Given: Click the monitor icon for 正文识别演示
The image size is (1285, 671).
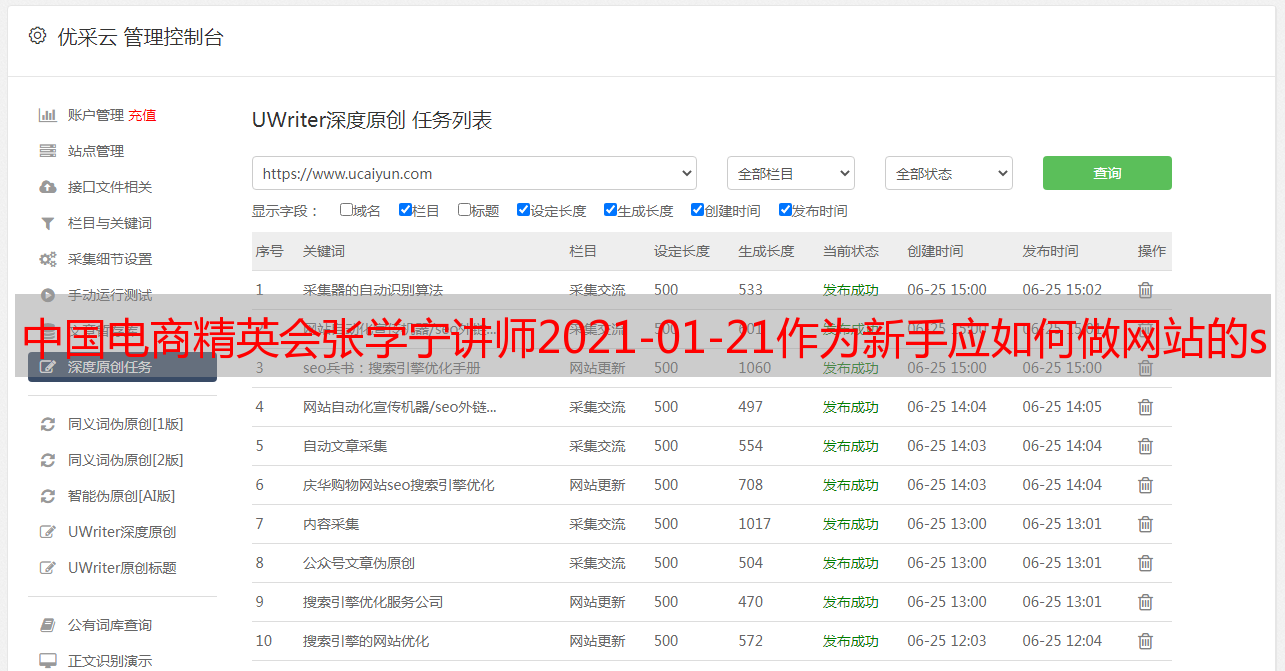Looking at the screenshot, I should 47,661.
